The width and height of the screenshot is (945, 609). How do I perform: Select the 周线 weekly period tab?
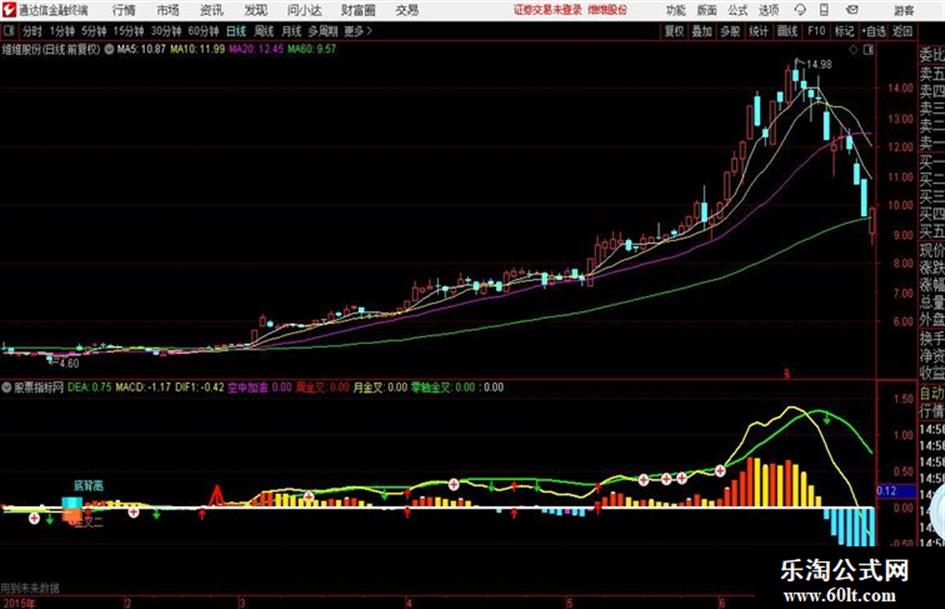click(264, 31)
